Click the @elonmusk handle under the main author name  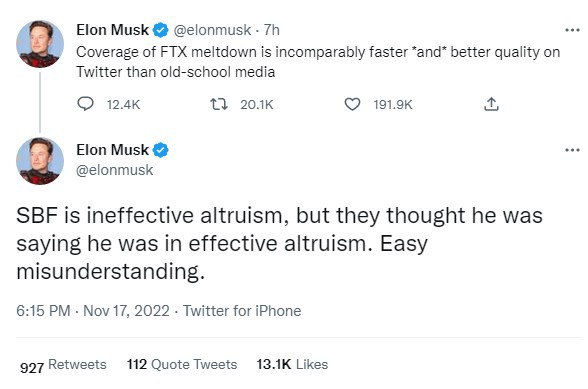coord(114,170)
